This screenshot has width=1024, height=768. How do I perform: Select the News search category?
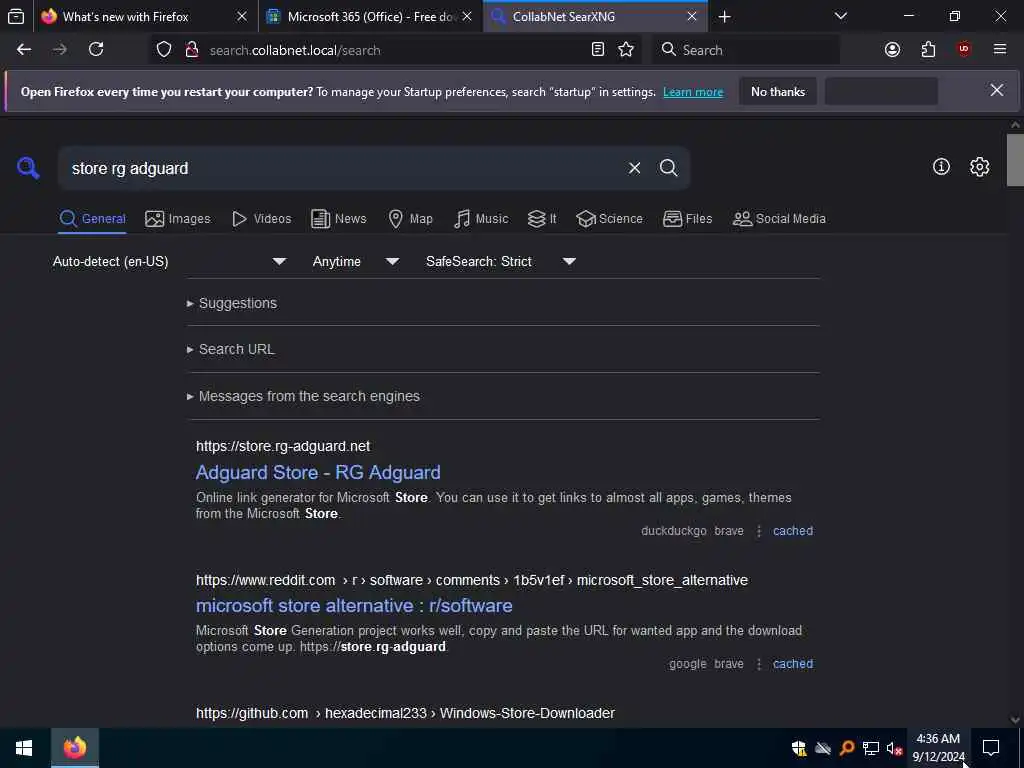click(x=338, y=219)
